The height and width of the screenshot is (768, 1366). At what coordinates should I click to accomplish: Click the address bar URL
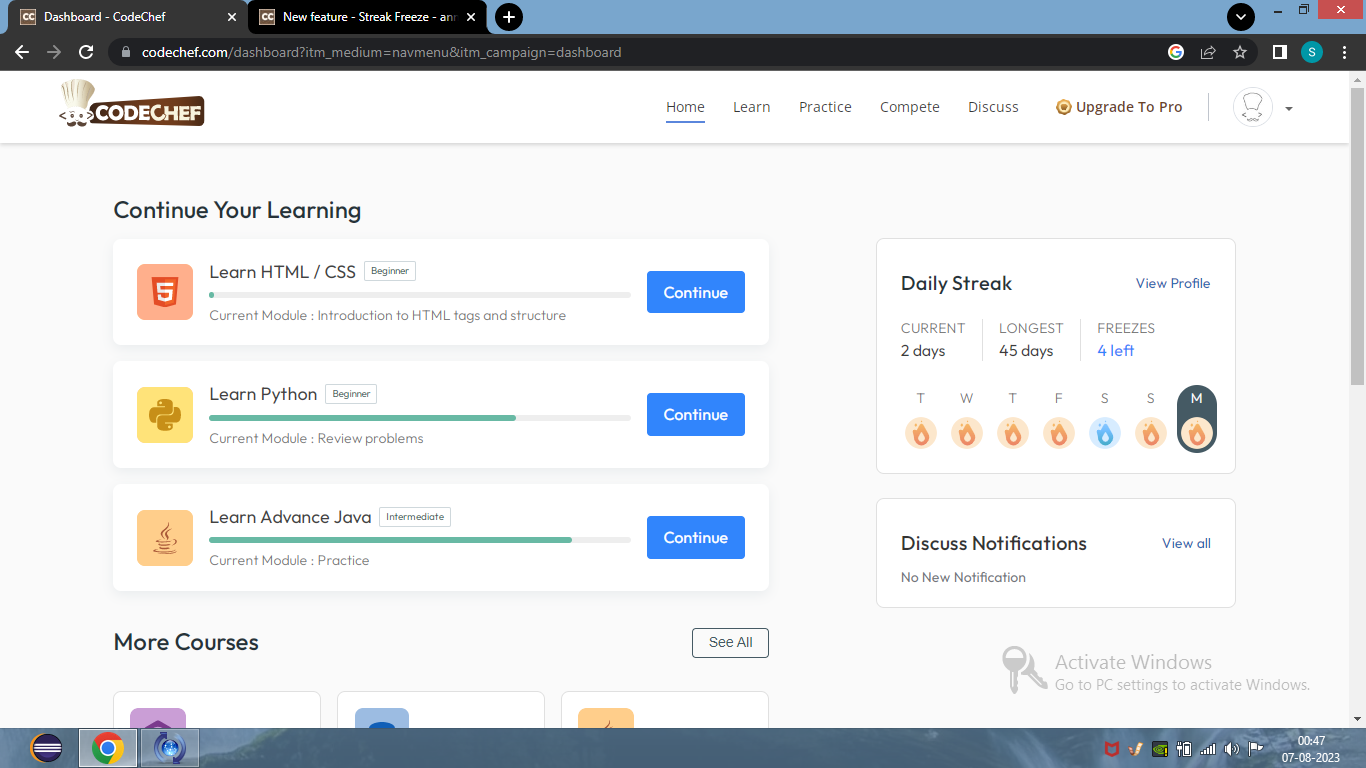click(382, 52)
